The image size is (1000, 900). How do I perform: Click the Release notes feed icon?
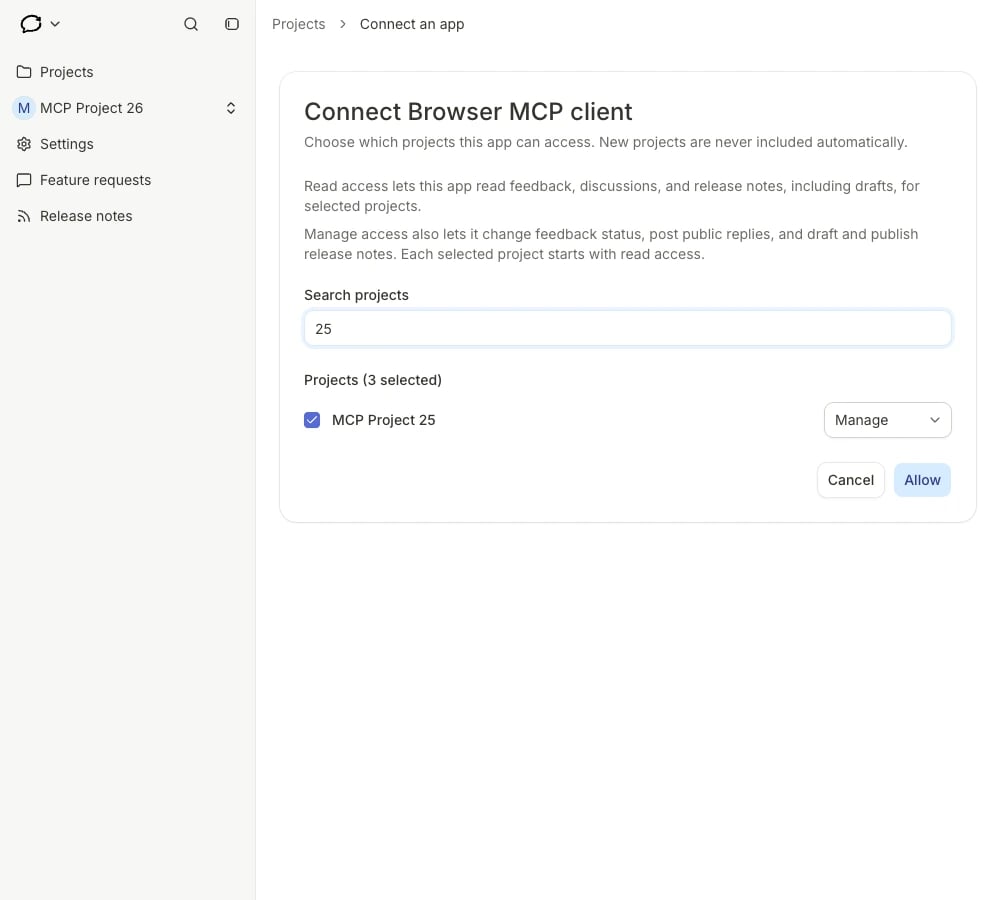24,216
